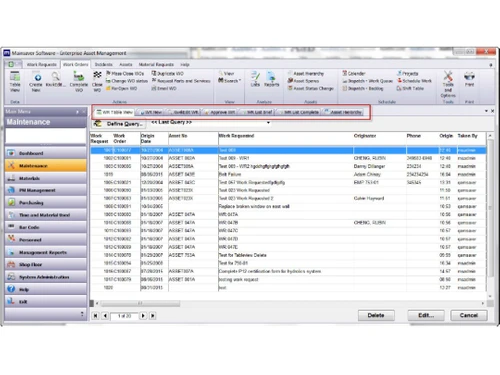Image resolution: width=500 pixels, height=375 pixels.
Task: Open the Search dropdown in ribbon
Action: 229,81
